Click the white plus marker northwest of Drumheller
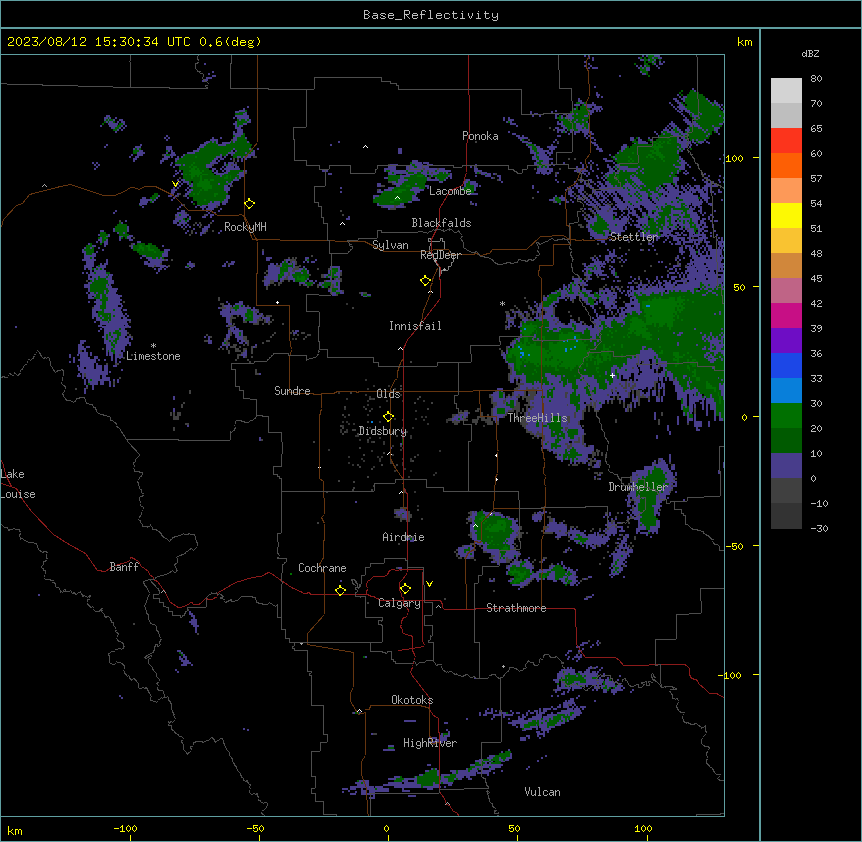This screenshot has height=842, width=862. pos(612,375)
